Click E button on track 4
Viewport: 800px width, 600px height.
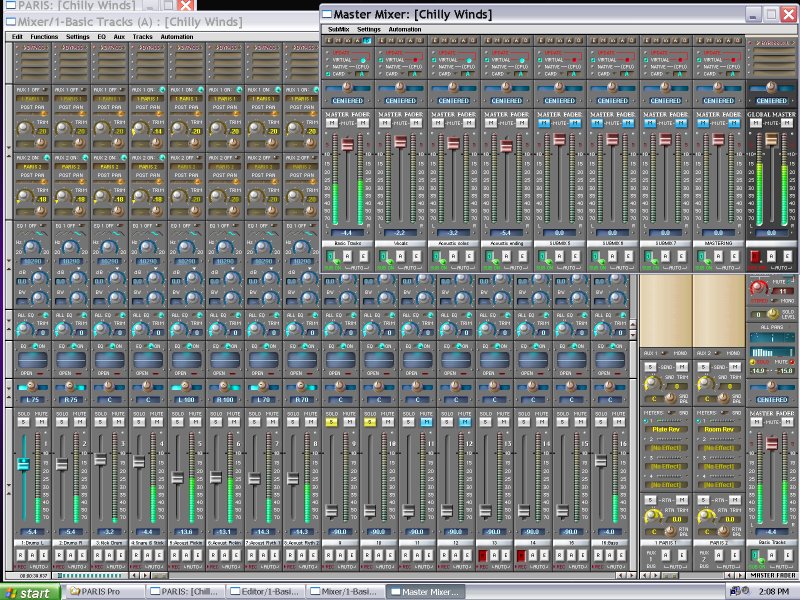pyautogui.click(x=159, y=555)
